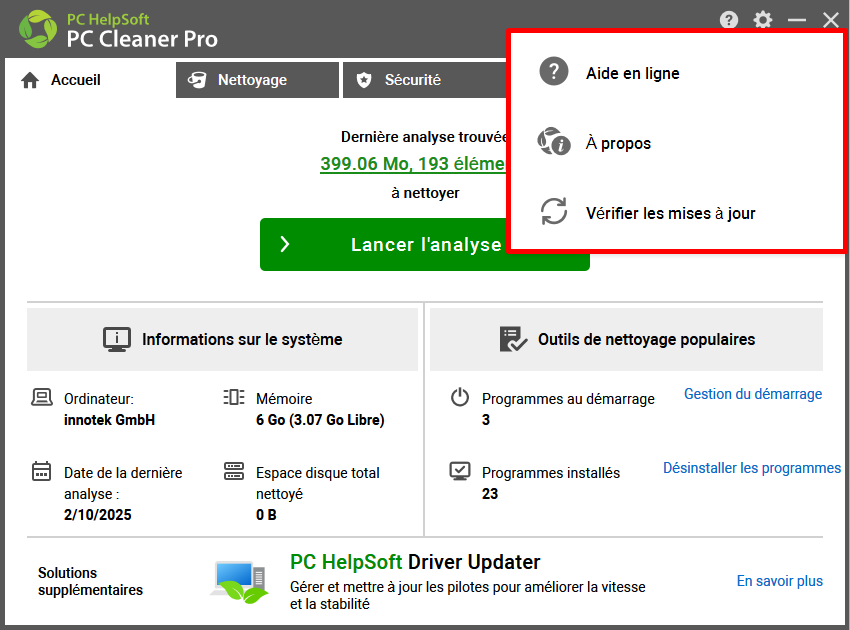Click the Désinstaller les programmes link
This screenshot has width=850, height=630.
coord(752,468)
